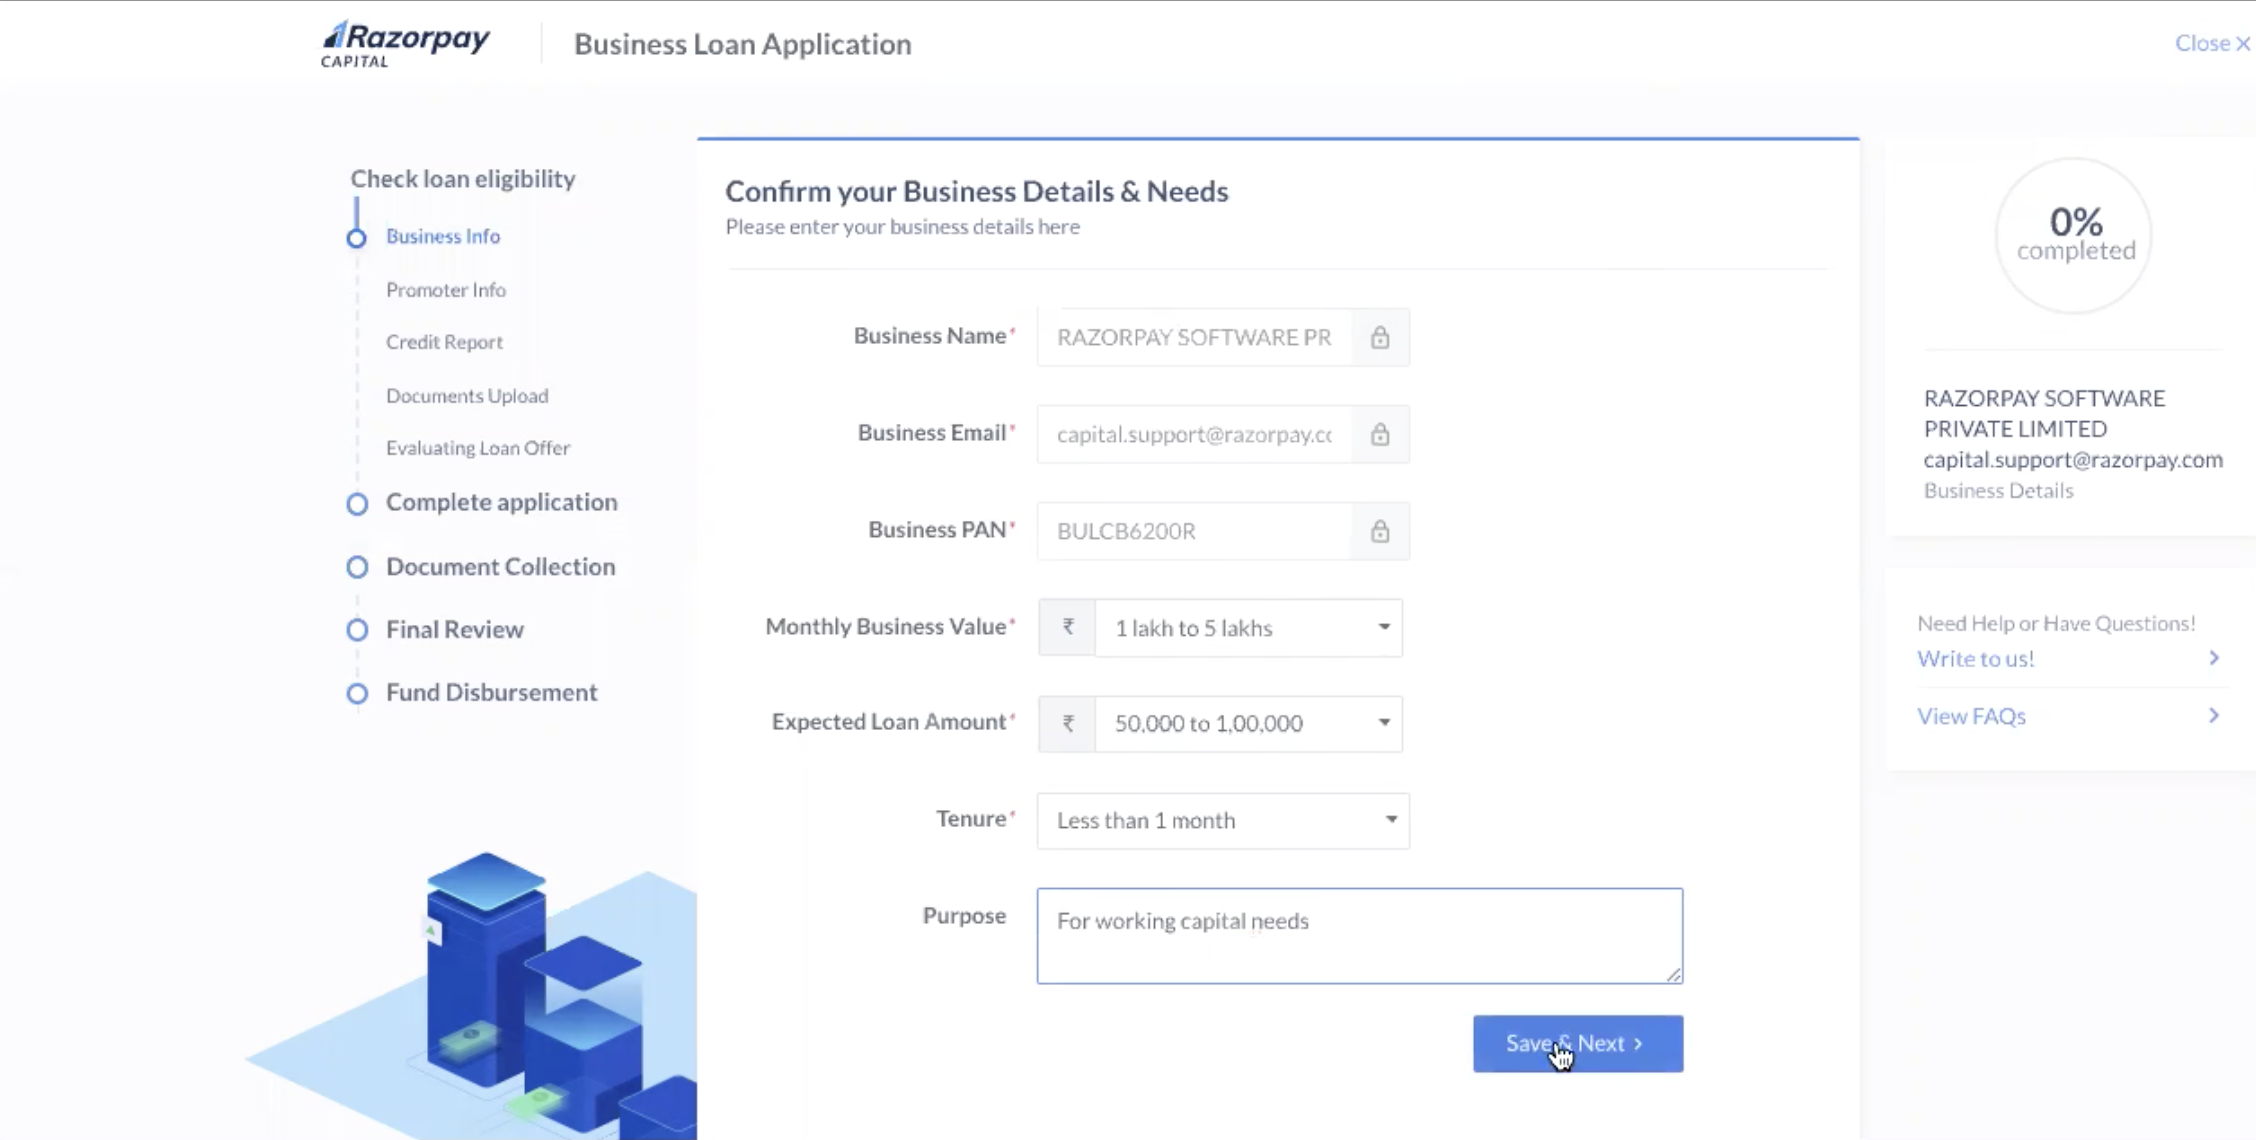This screenshot has width=2256, height=1140.
Task: Click the Complete application step circle
Action: (357, 503)
